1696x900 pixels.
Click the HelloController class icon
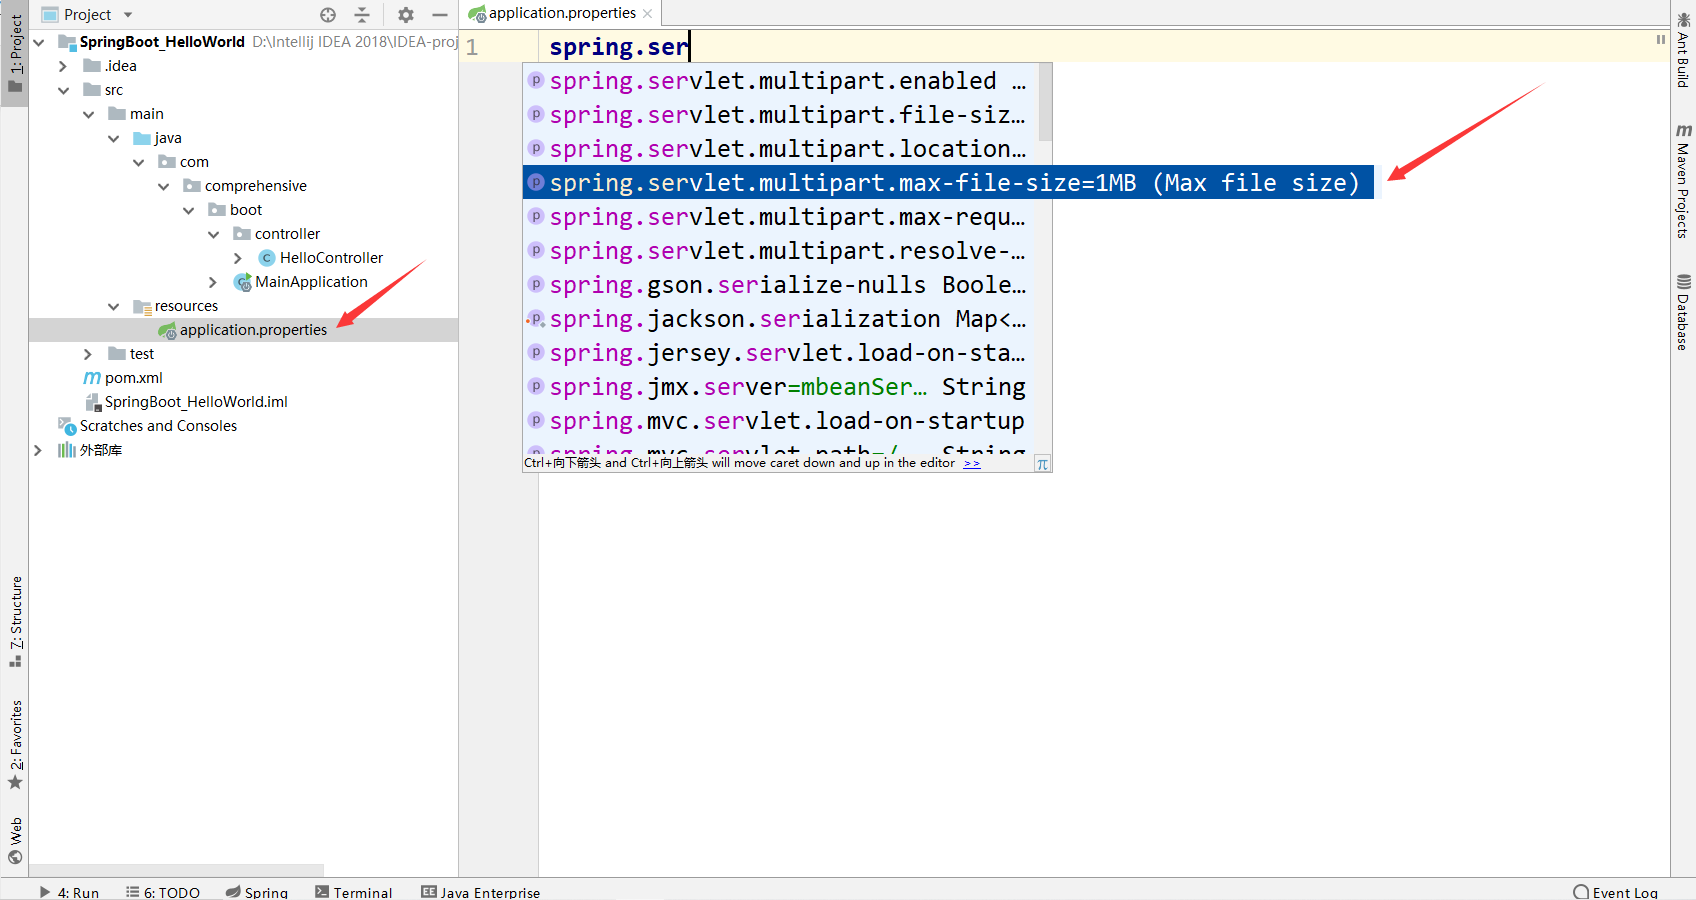[x=267, y=258]
